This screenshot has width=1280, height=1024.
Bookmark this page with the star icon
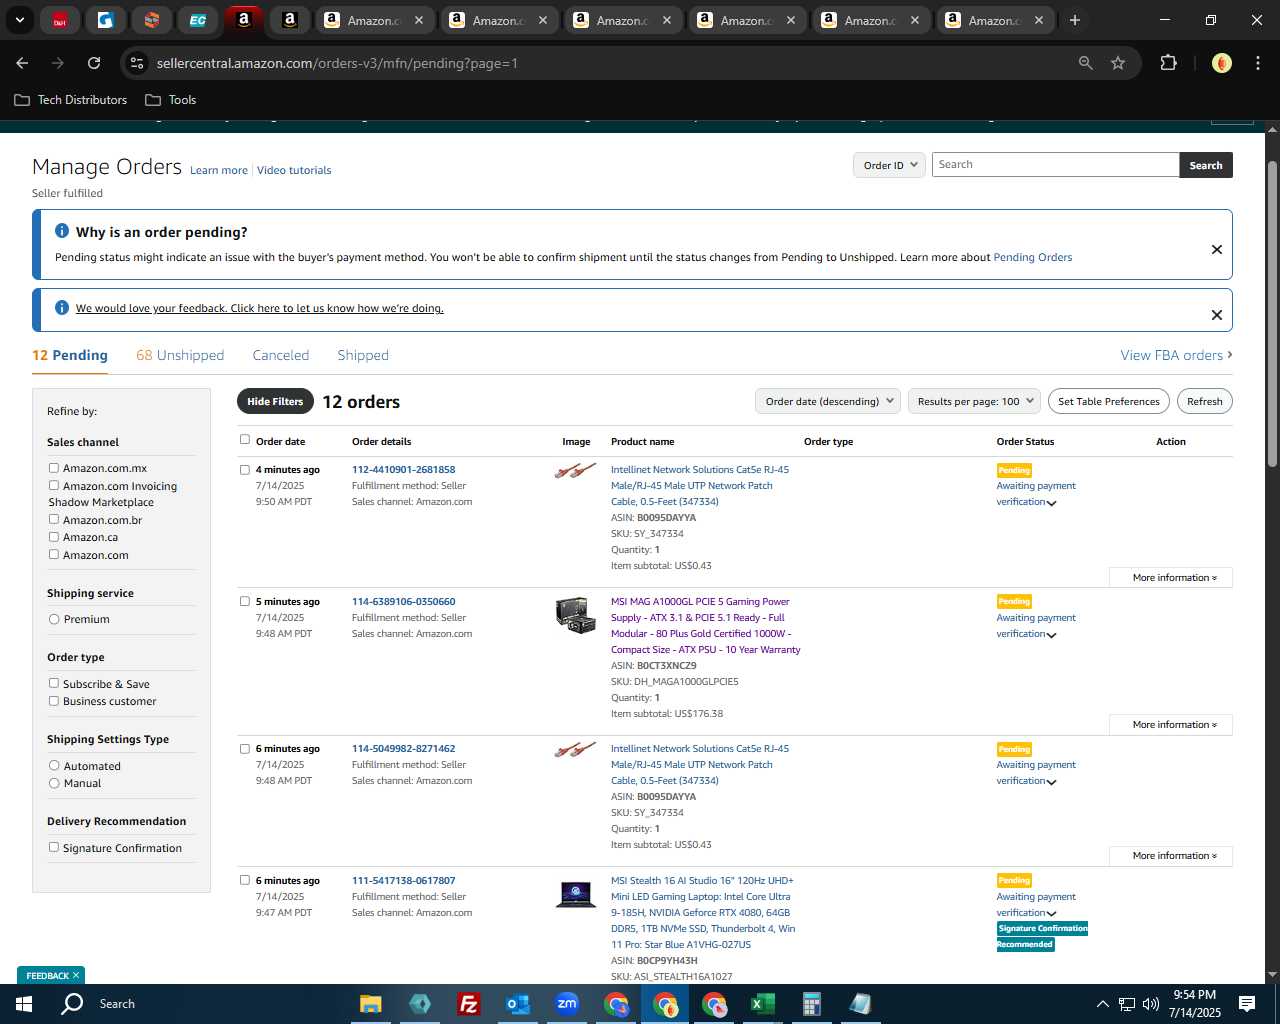pyautogui.click(x=1118, y=63)
